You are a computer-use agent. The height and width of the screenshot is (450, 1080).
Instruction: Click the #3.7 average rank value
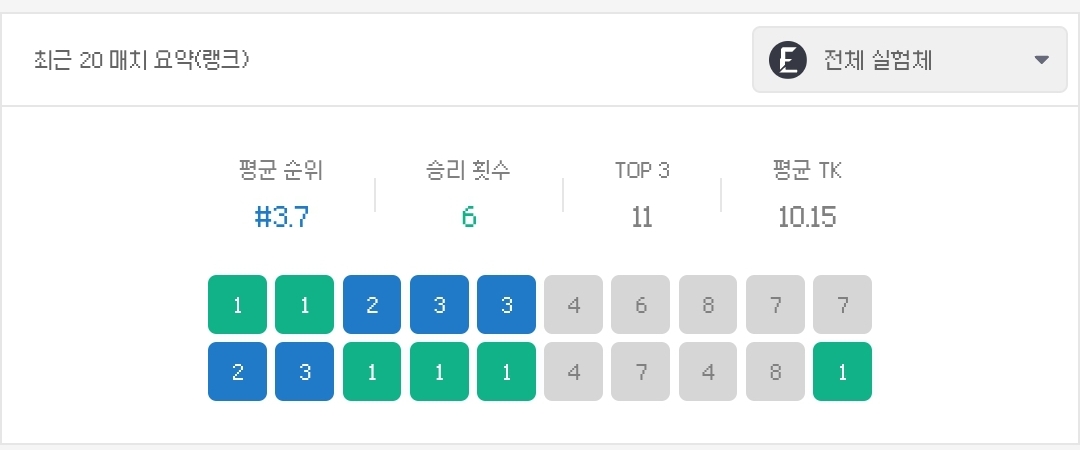281,217
